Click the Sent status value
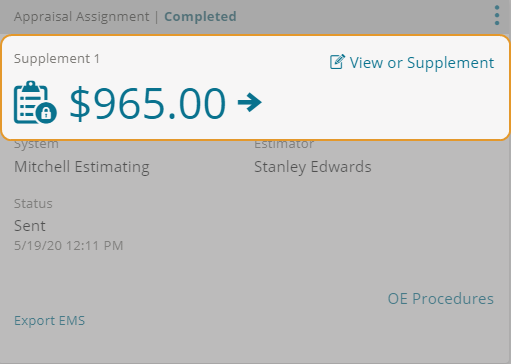Viewport: 511px width, 364px height. point(30,226)
